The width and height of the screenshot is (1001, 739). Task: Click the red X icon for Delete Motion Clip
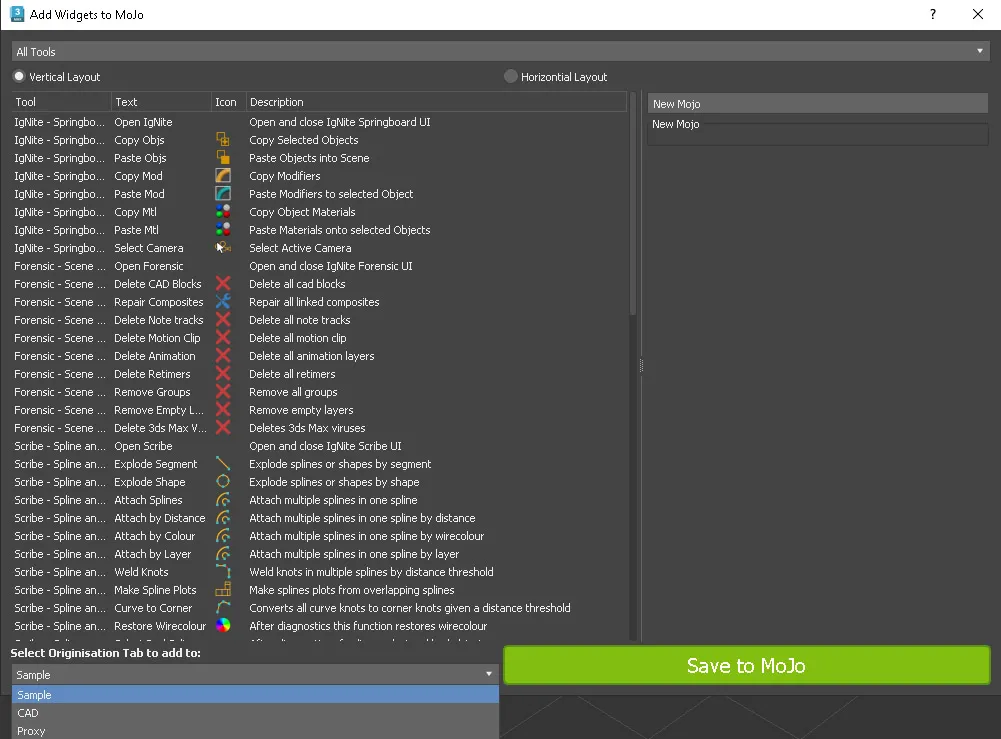pos(223,338)
